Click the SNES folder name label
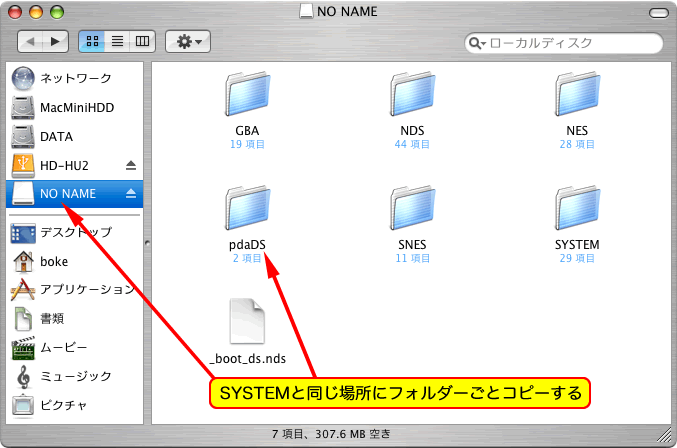The height and width of the screenshot is (448, 677). (x=412, y=245)
